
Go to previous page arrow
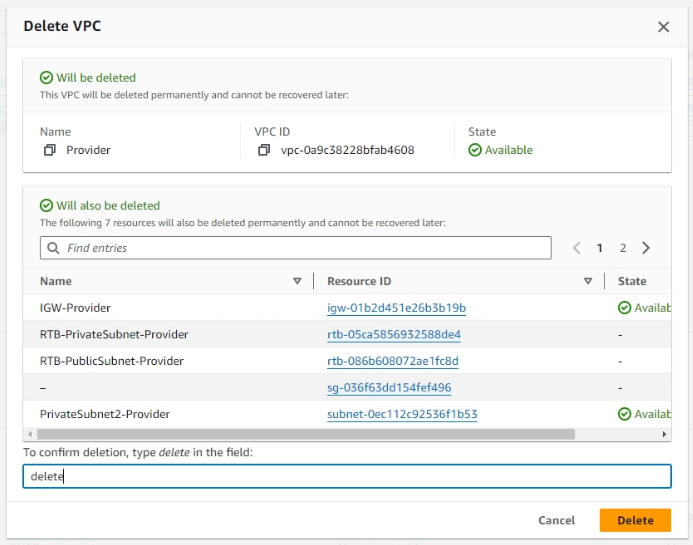pos(576,248)
